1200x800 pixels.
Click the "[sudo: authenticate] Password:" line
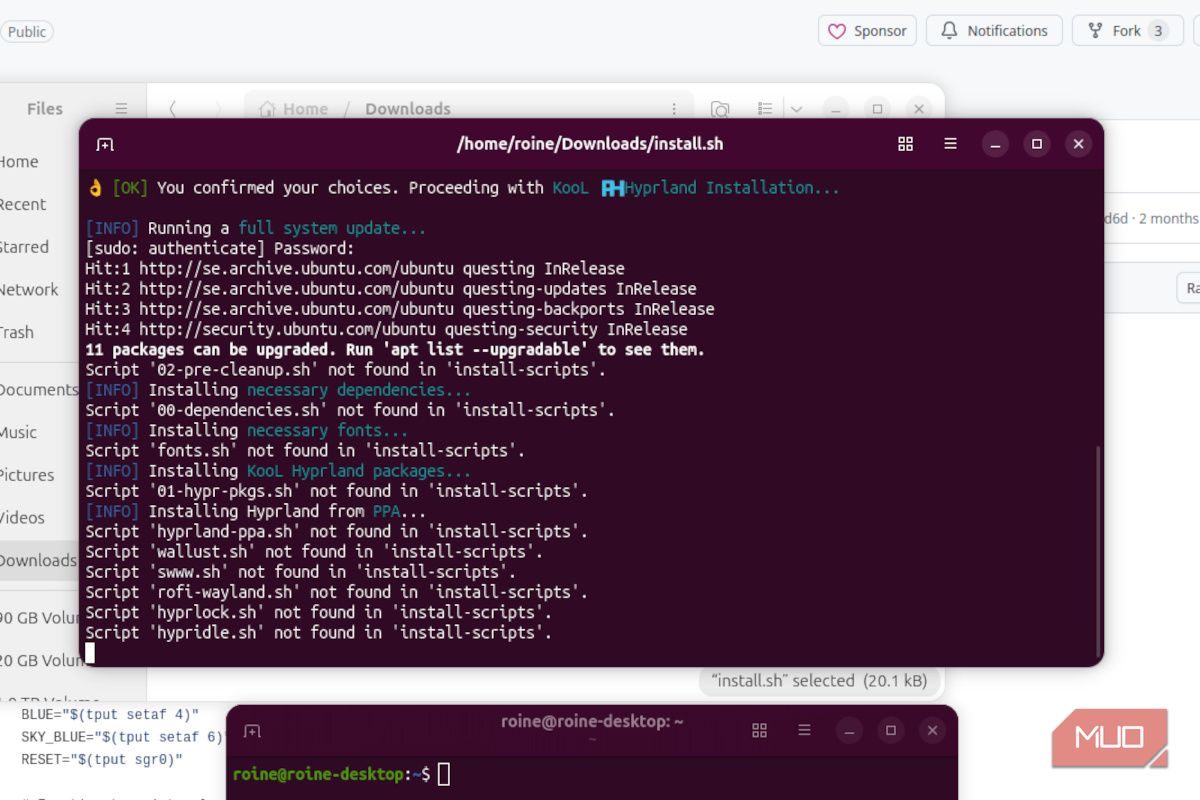pyautogui.click(x=220, y=248)
